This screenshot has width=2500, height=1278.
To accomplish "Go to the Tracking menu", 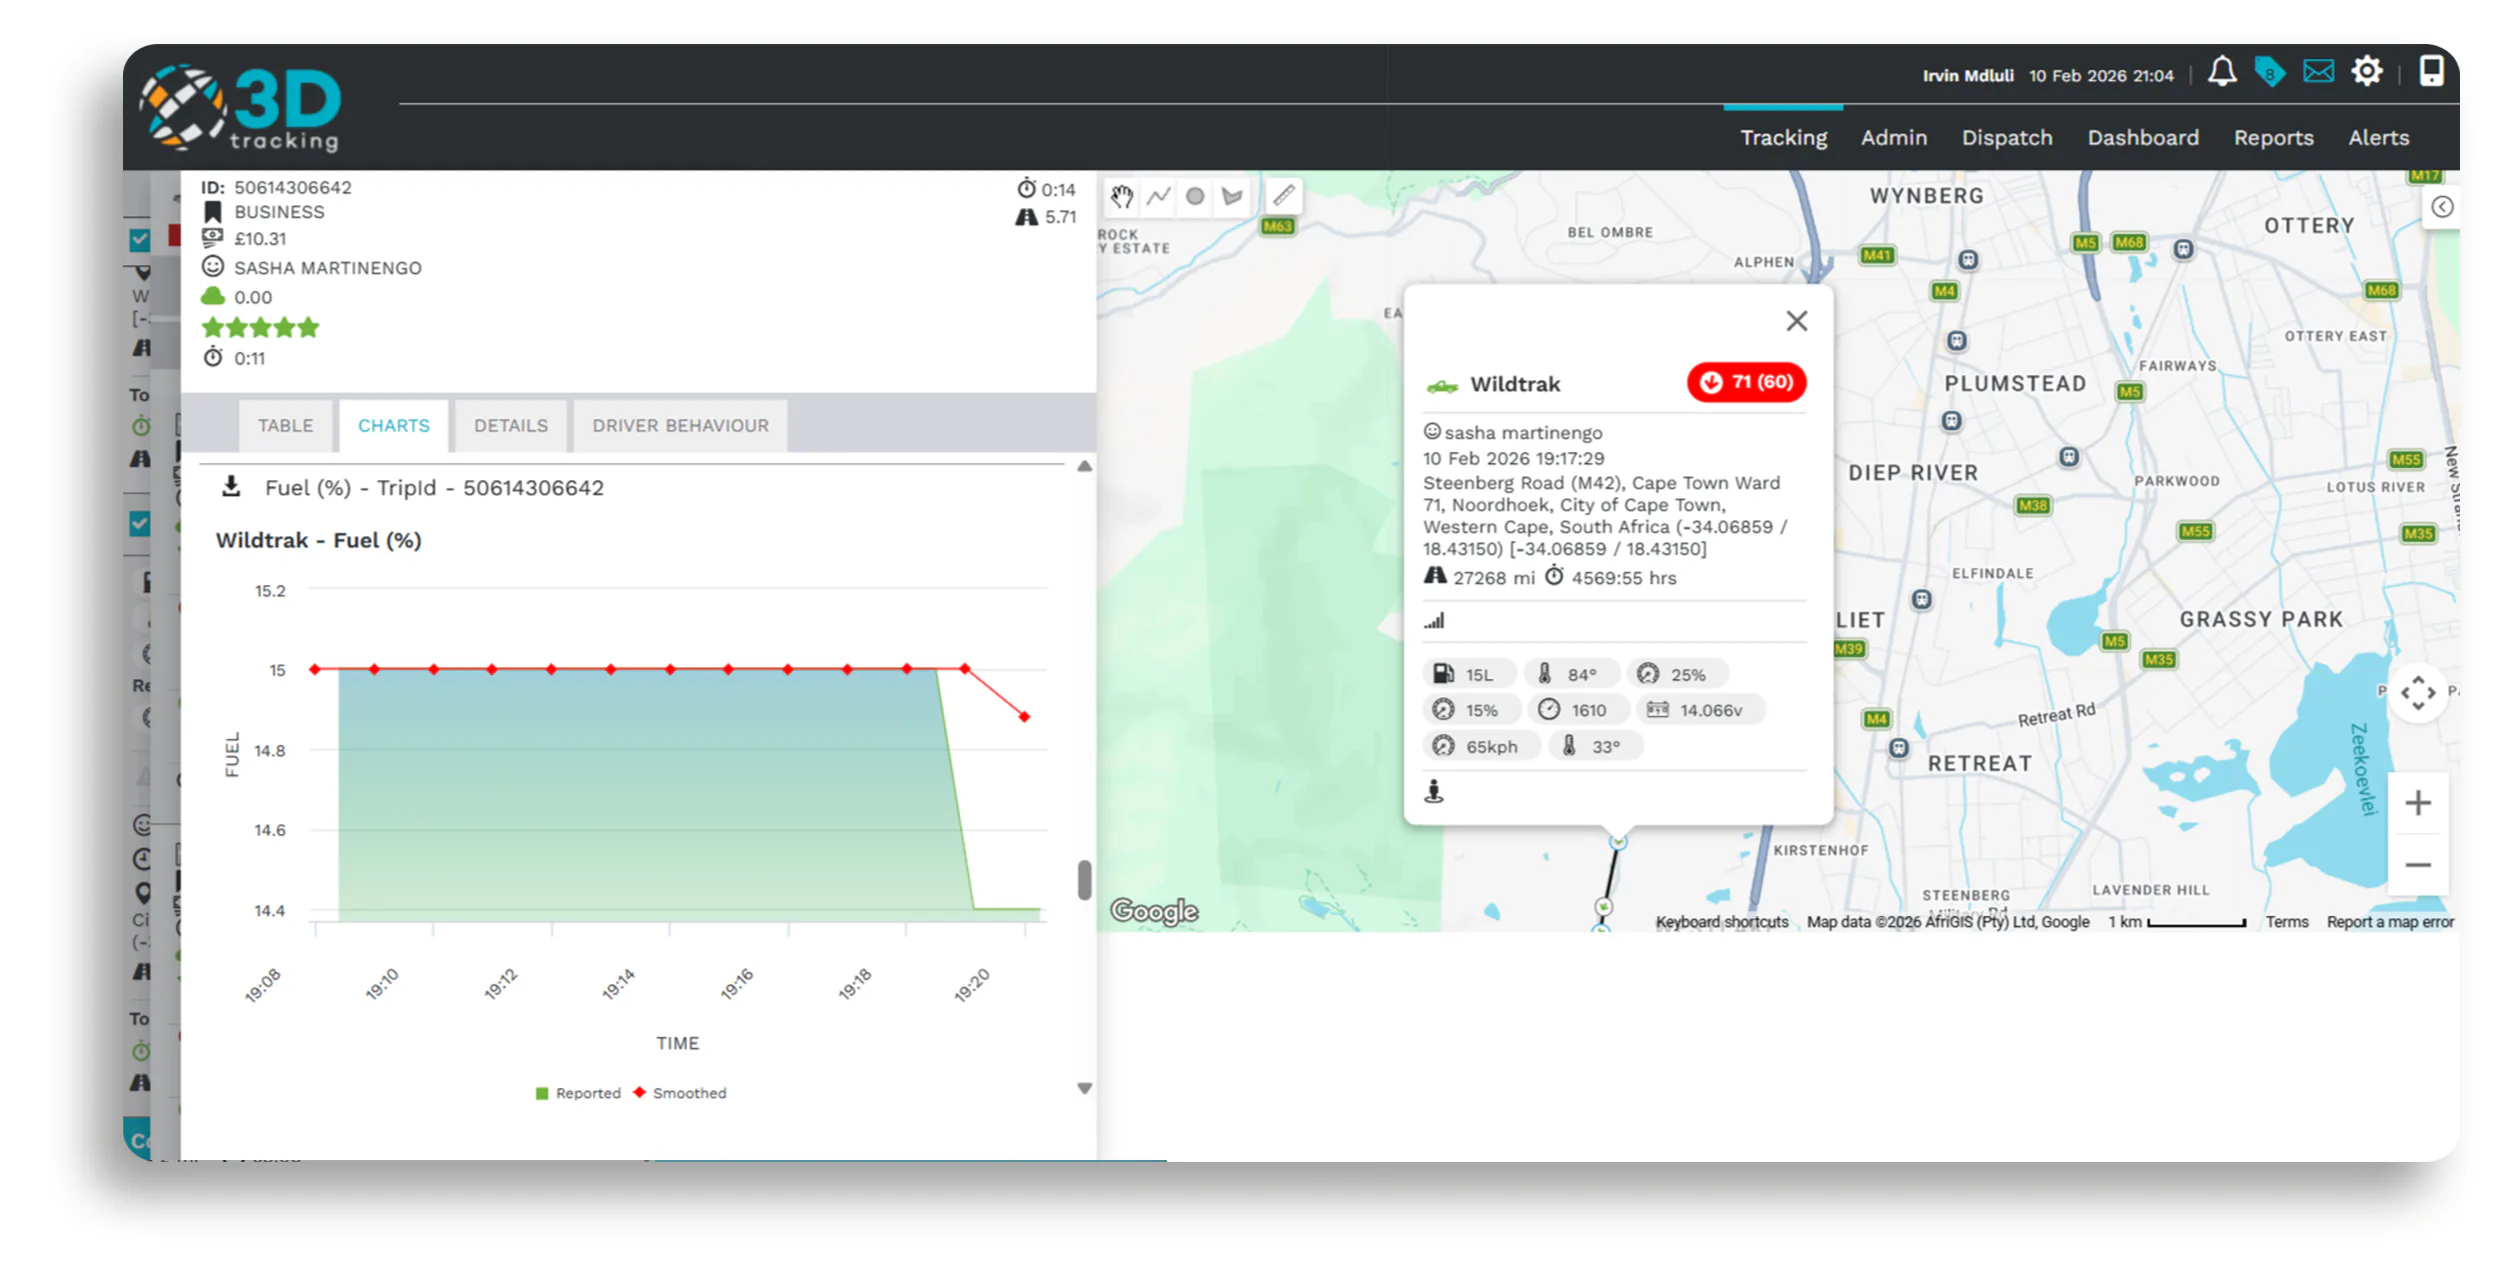I will (1783, 138).
